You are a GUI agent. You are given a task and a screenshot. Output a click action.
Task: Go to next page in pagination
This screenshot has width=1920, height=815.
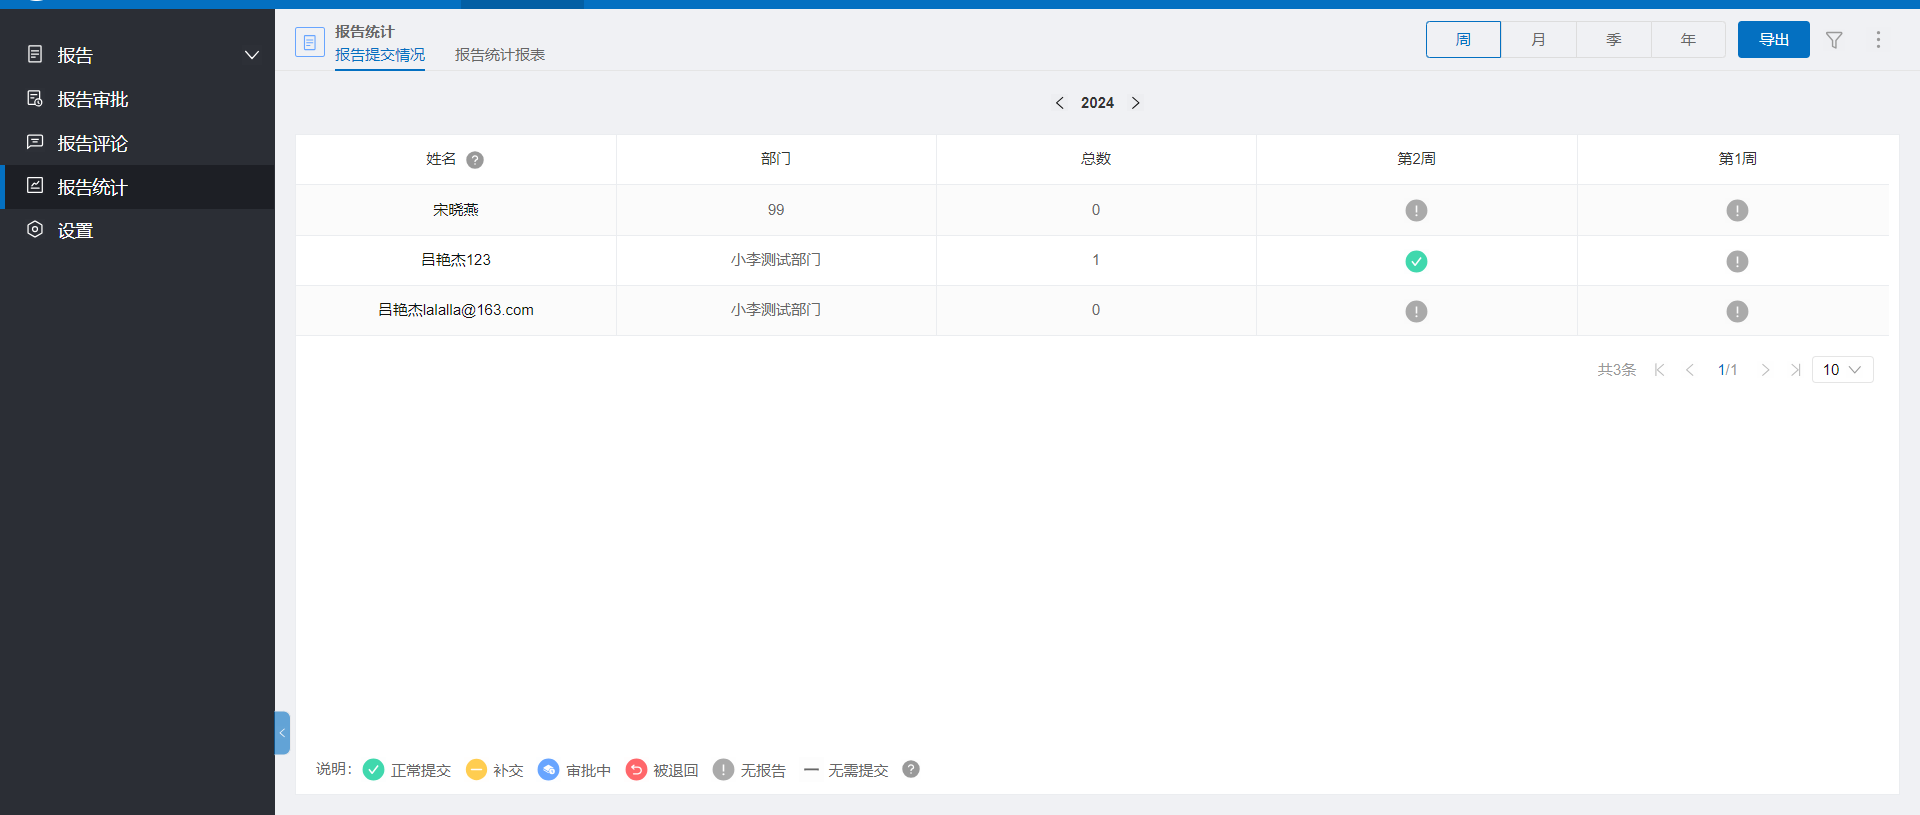click(1765, 370)
